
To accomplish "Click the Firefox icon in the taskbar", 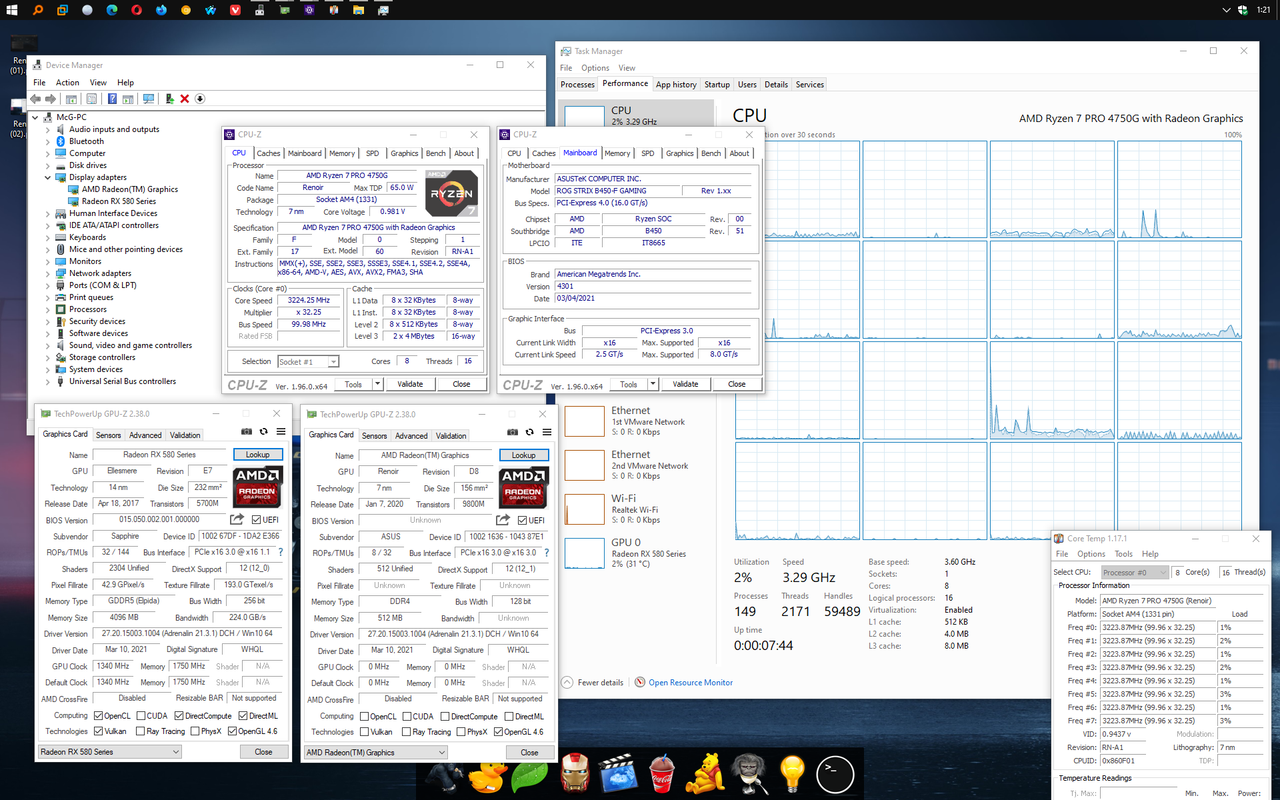I will click(161, 9).
